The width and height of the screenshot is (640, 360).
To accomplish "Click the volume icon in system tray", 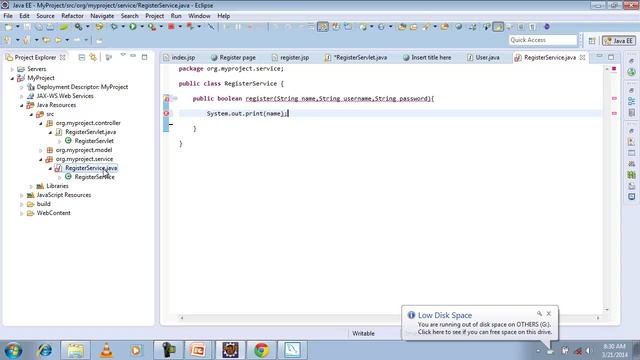I will 588,351.
